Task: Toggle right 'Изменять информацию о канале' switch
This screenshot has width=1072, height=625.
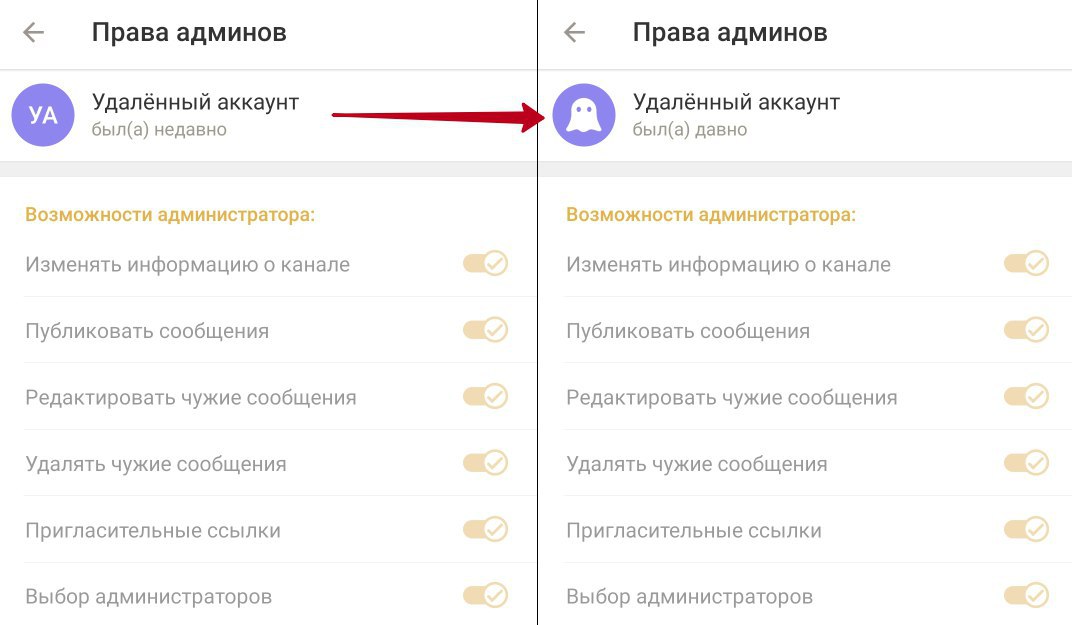Action: 1026,264
